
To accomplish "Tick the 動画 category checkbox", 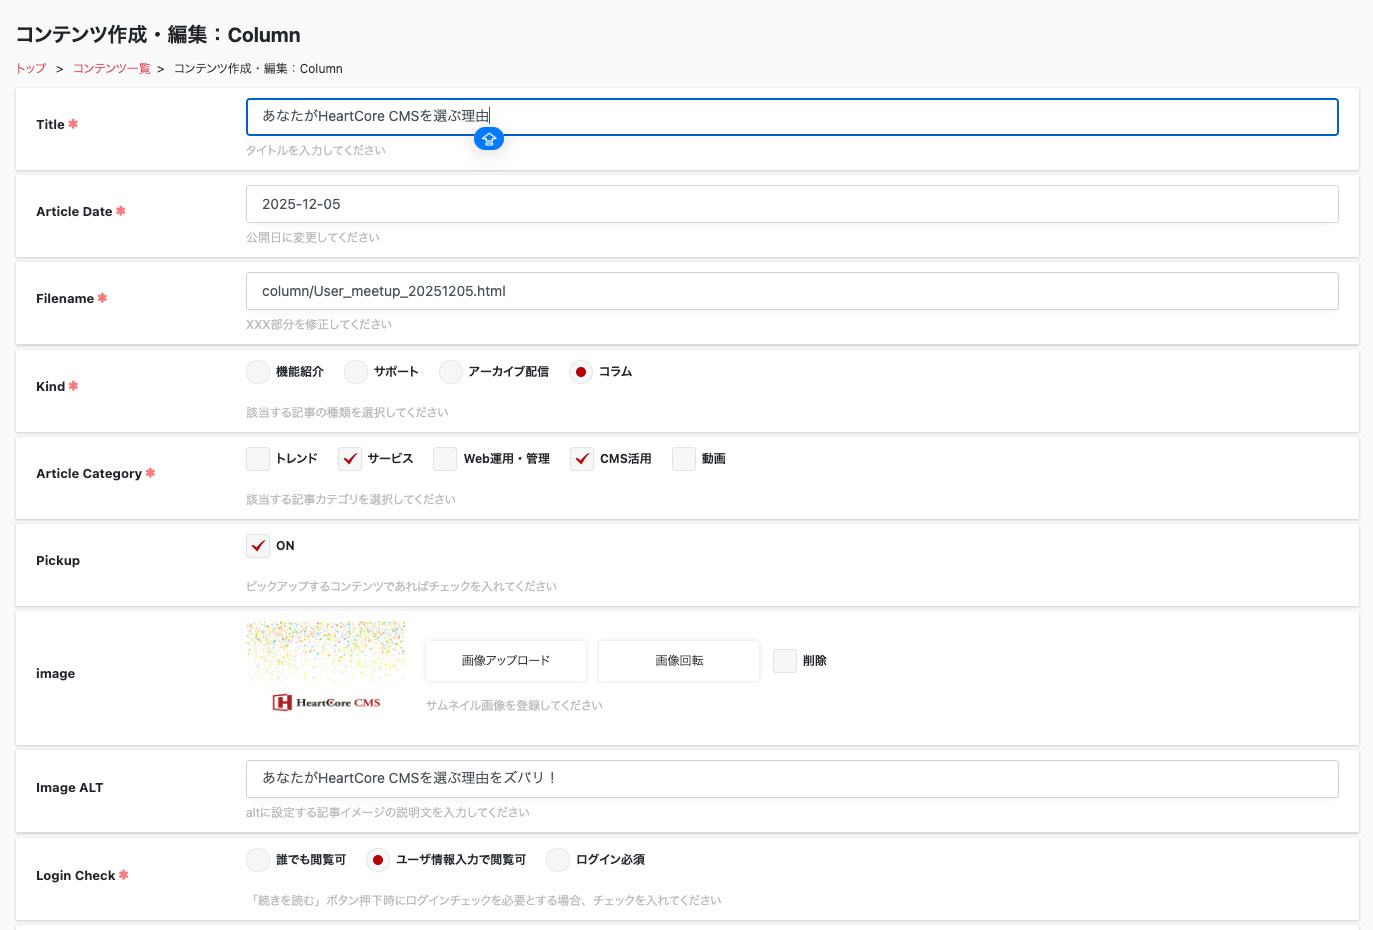I will [x=684, y=459].
